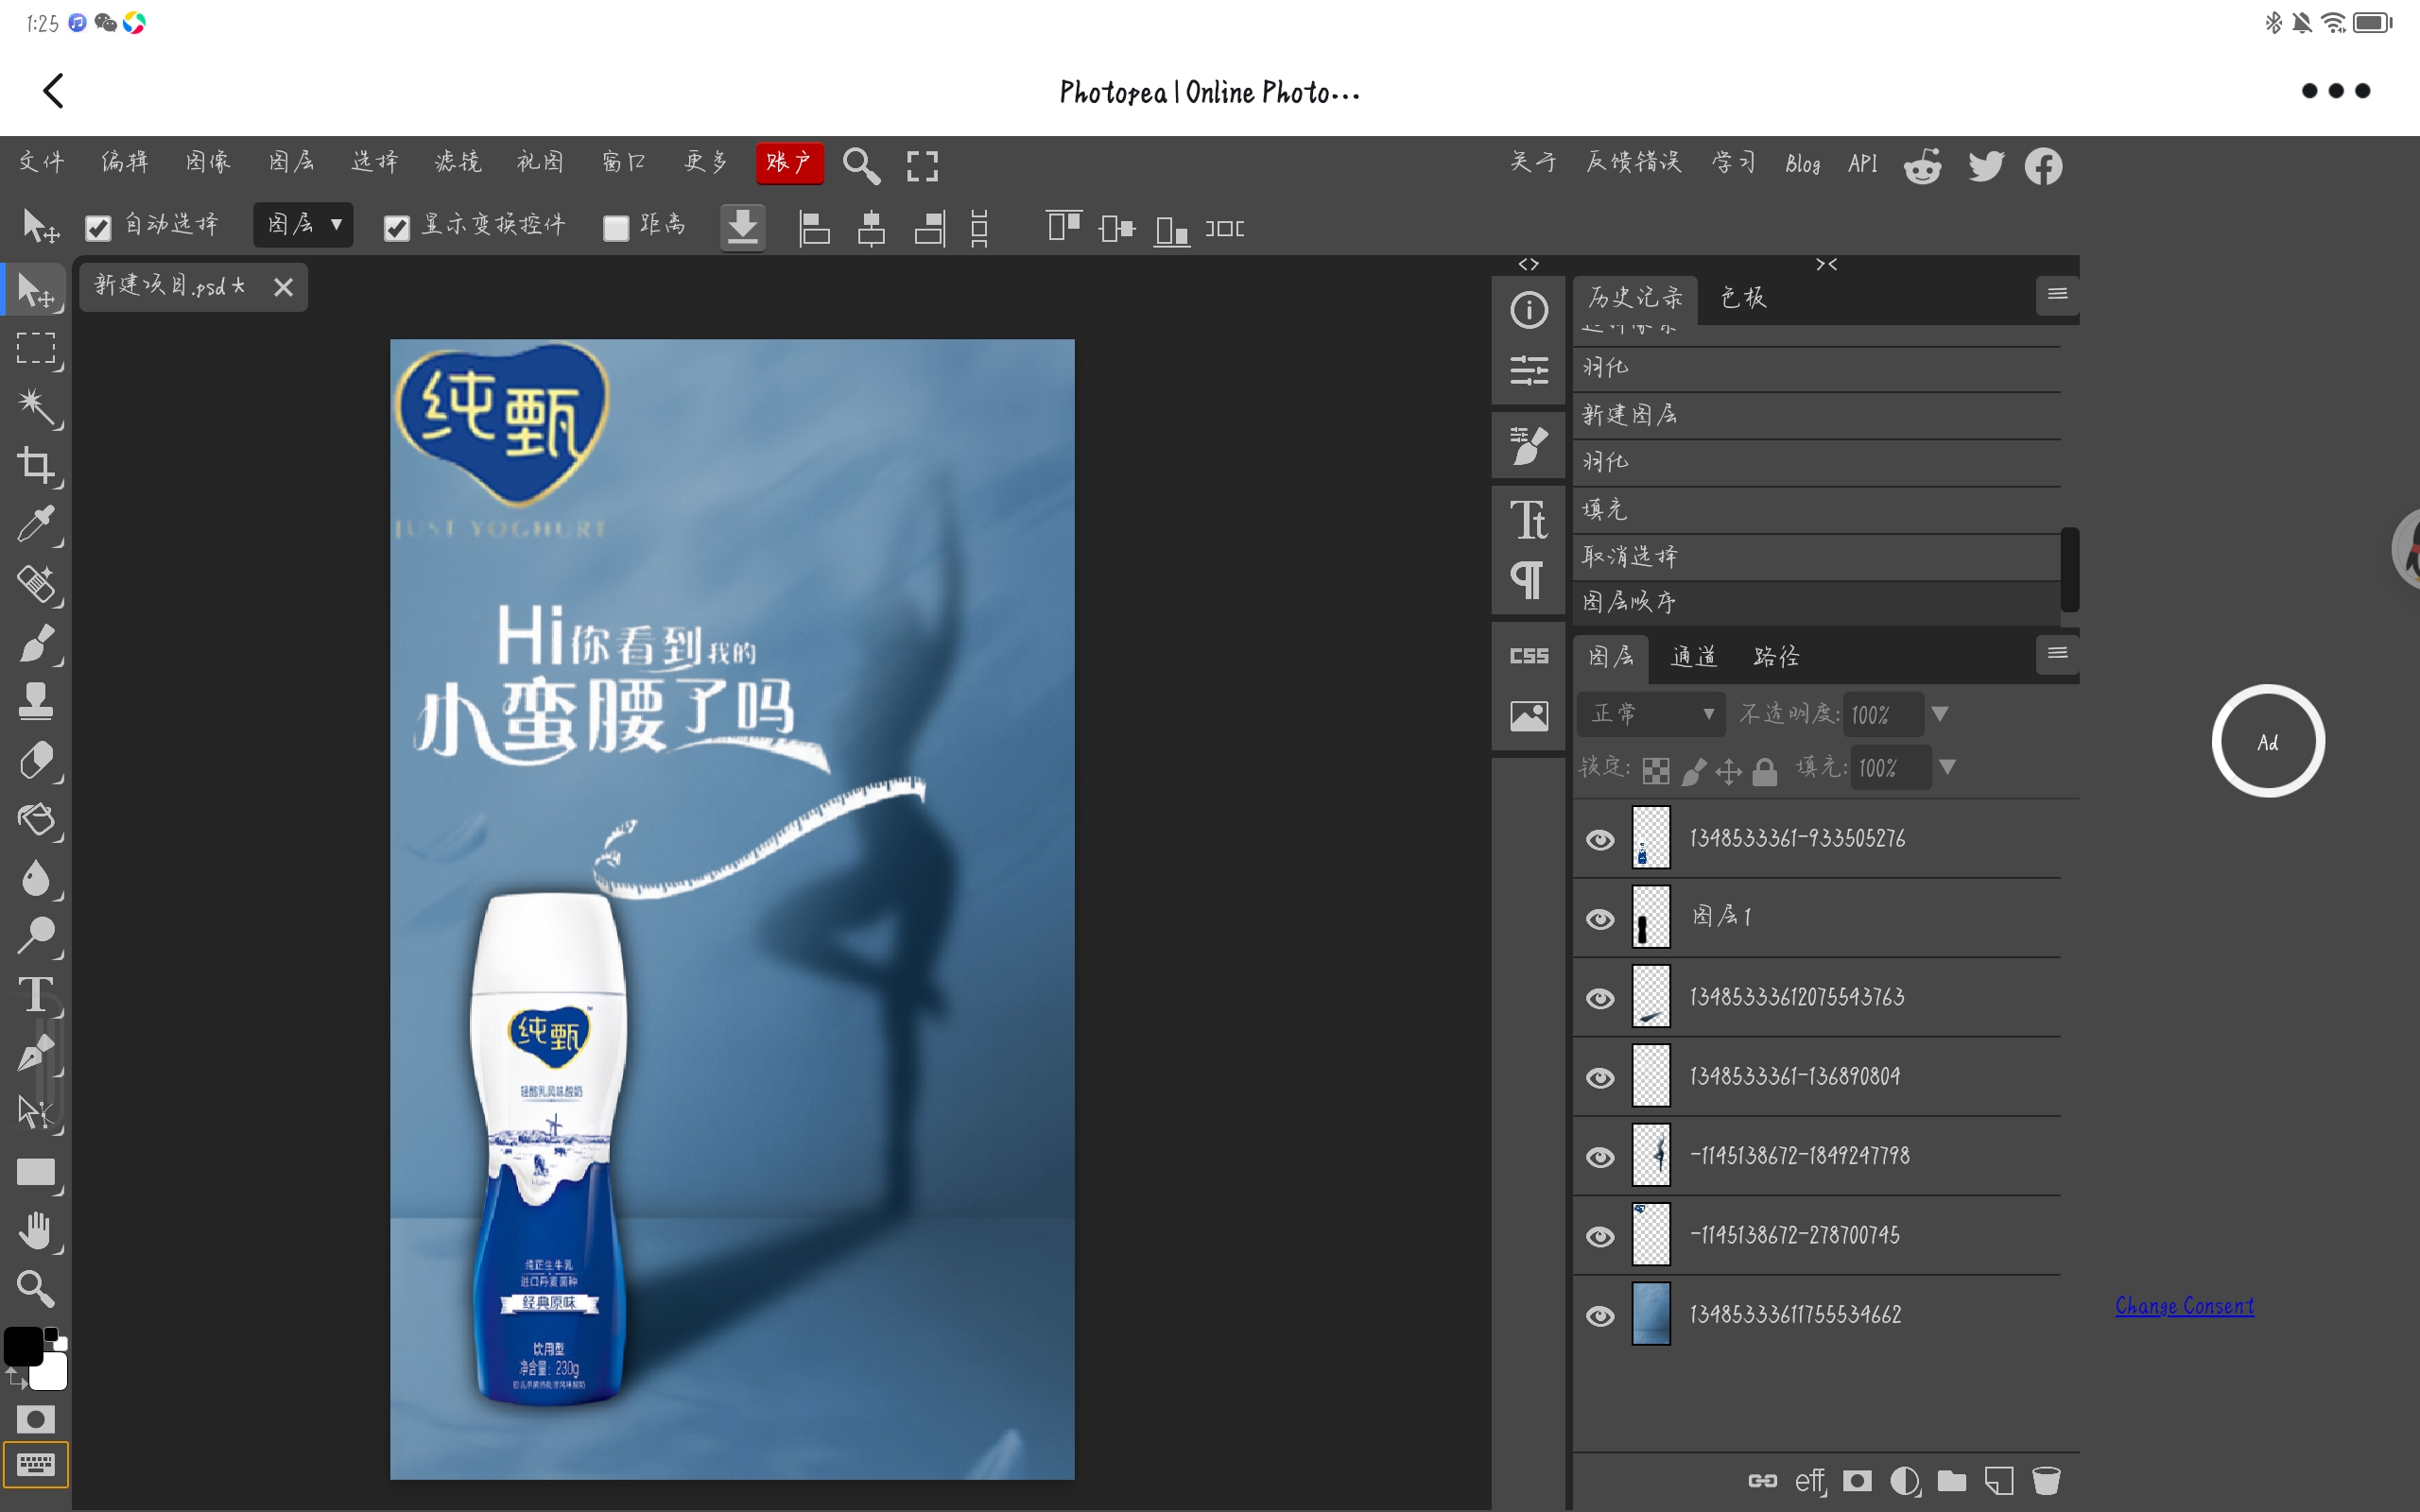The image size is (2420, 1512).
Task: Select the Zoom tool in the left toolbar
Action: (x=36, y=1289)
